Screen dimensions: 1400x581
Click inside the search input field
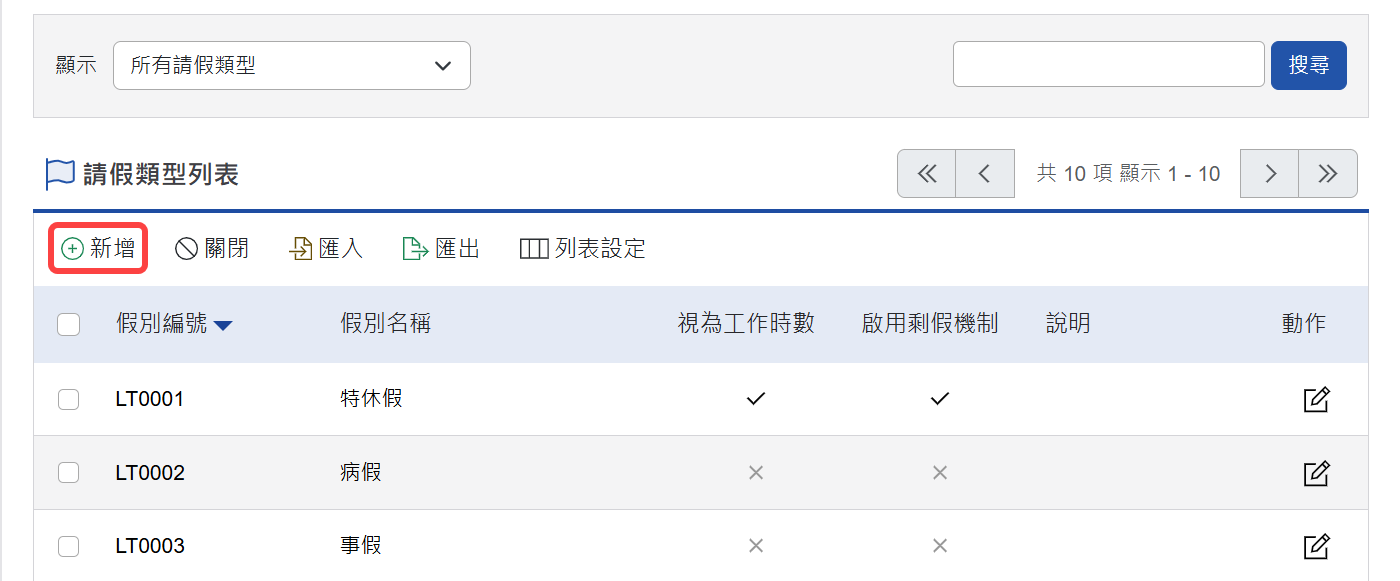[1108, 64]
